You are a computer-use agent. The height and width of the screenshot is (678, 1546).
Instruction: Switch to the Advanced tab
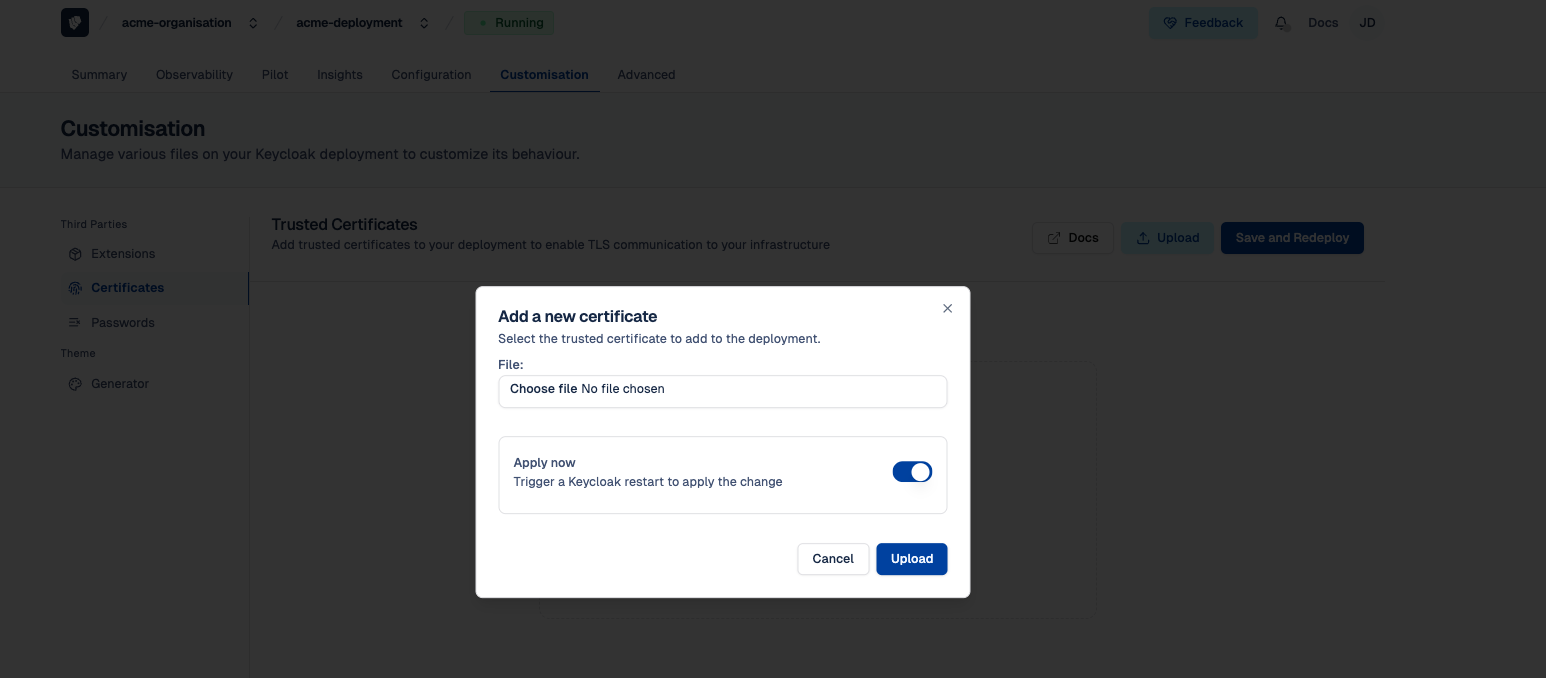[646, 75]
